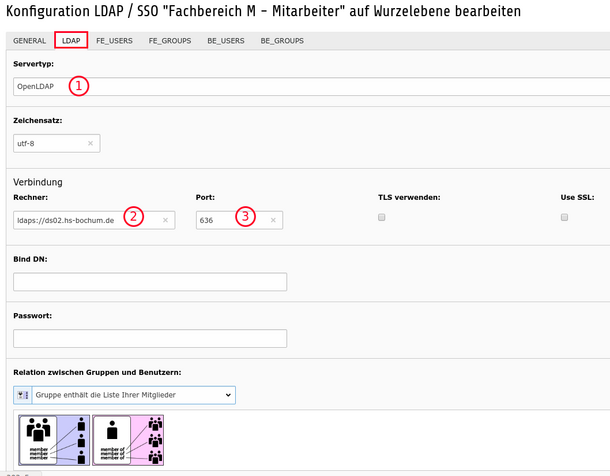Select the member-of-groups relation image

click(128, 440)
